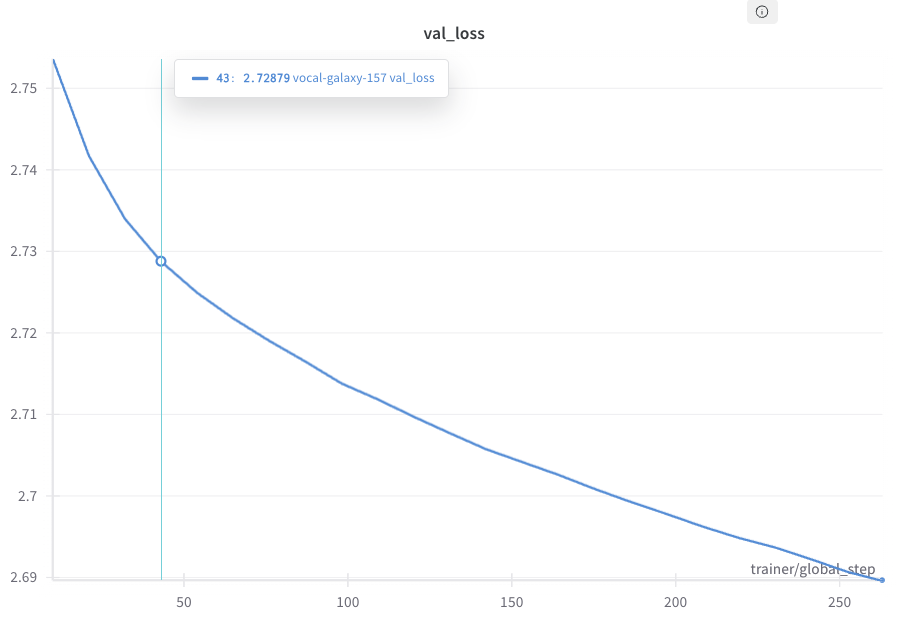Click the 100 x-axis tick label
The image size is (910, 631).
point(347,603)
